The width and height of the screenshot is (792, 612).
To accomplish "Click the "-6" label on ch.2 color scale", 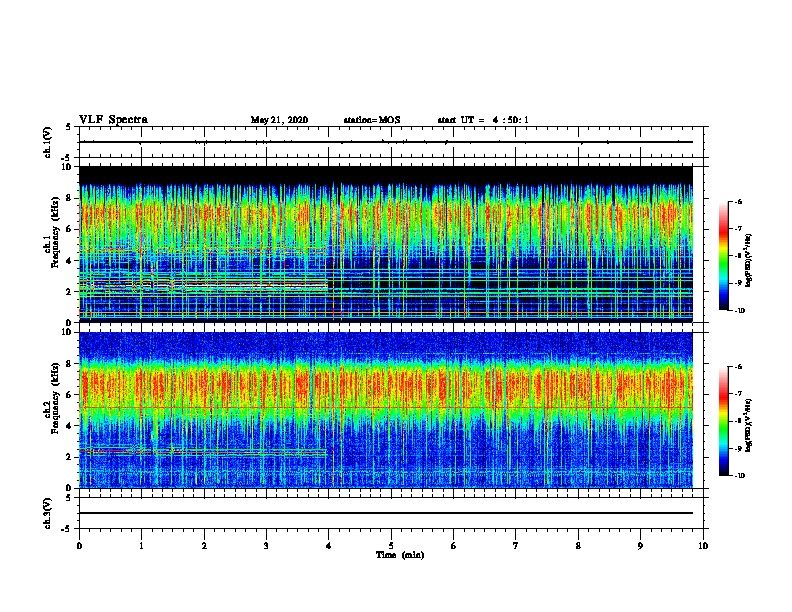I will [x=738, y=367].
